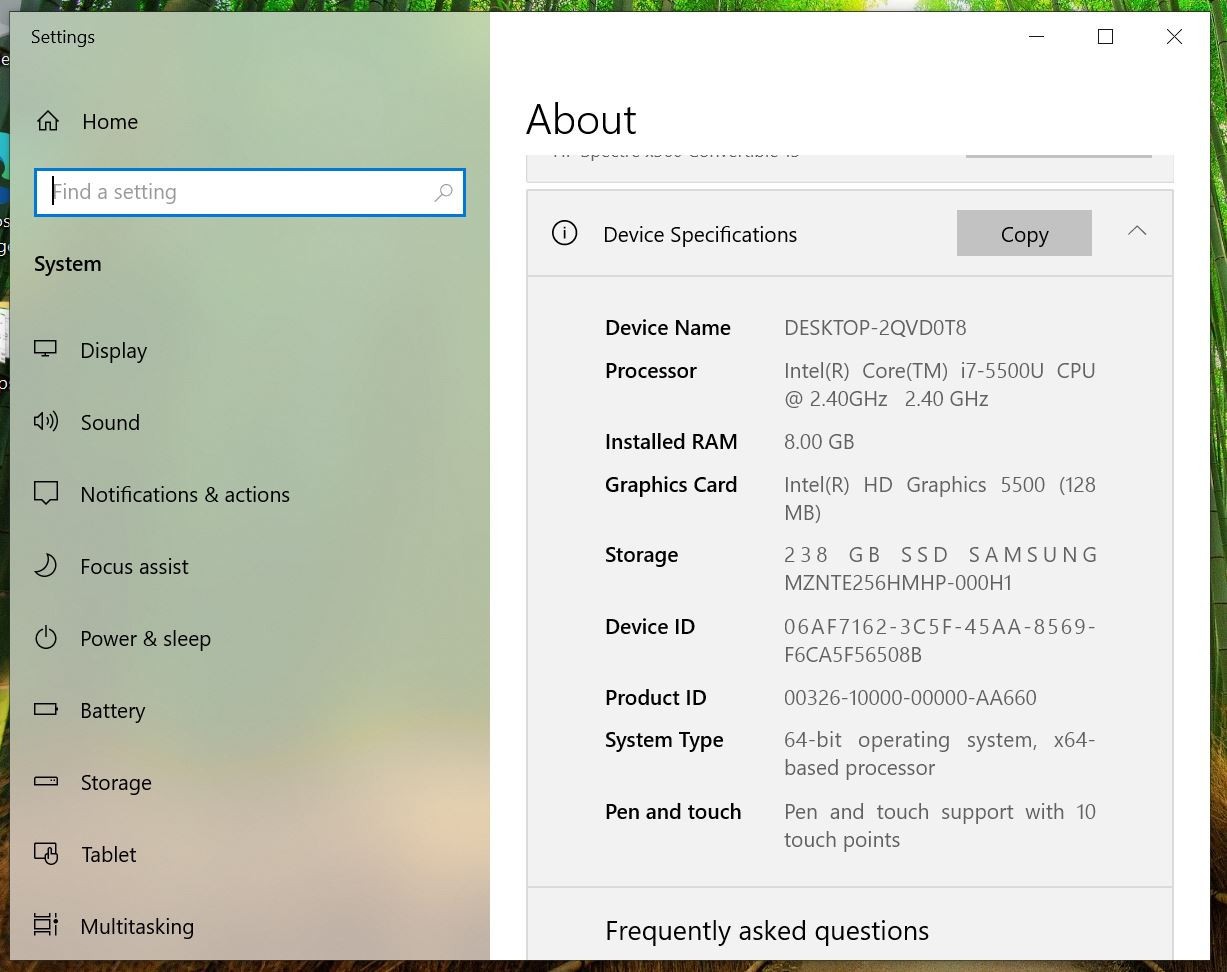
Task: Go to Sound settings
Action: [x=110, y=422]
